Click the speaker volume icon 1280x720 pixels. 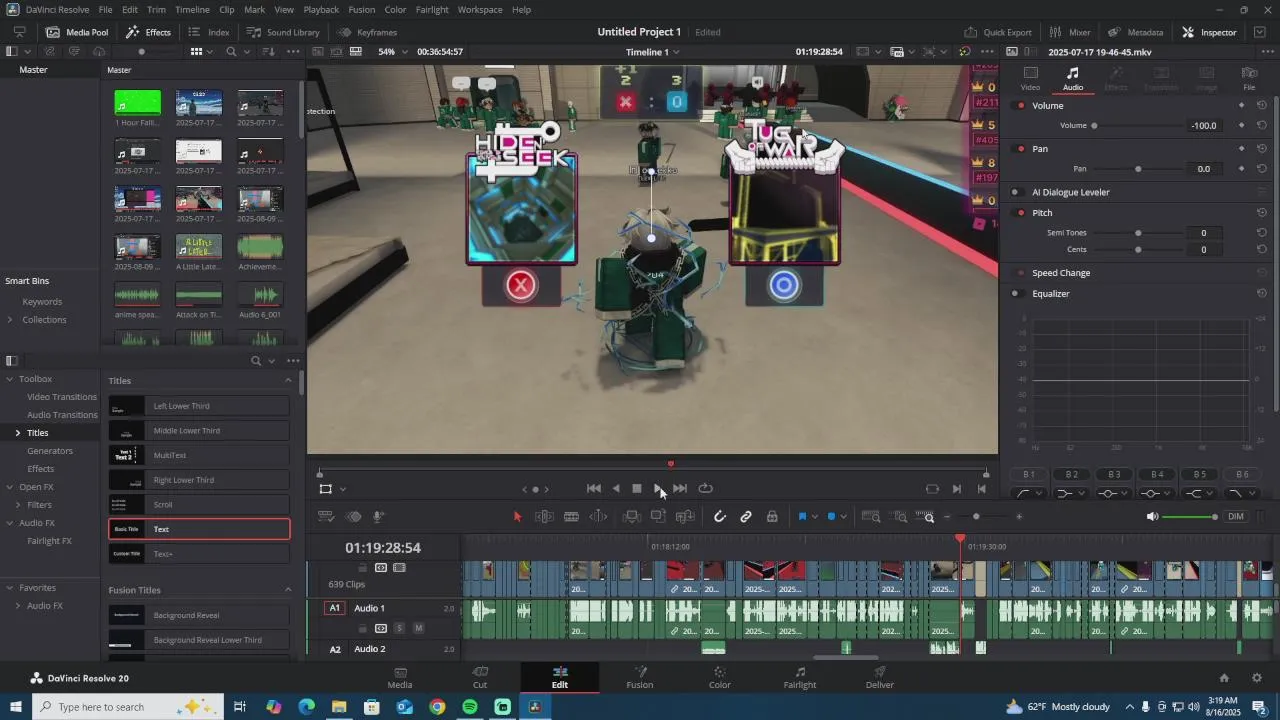(x=1152, y=517)
